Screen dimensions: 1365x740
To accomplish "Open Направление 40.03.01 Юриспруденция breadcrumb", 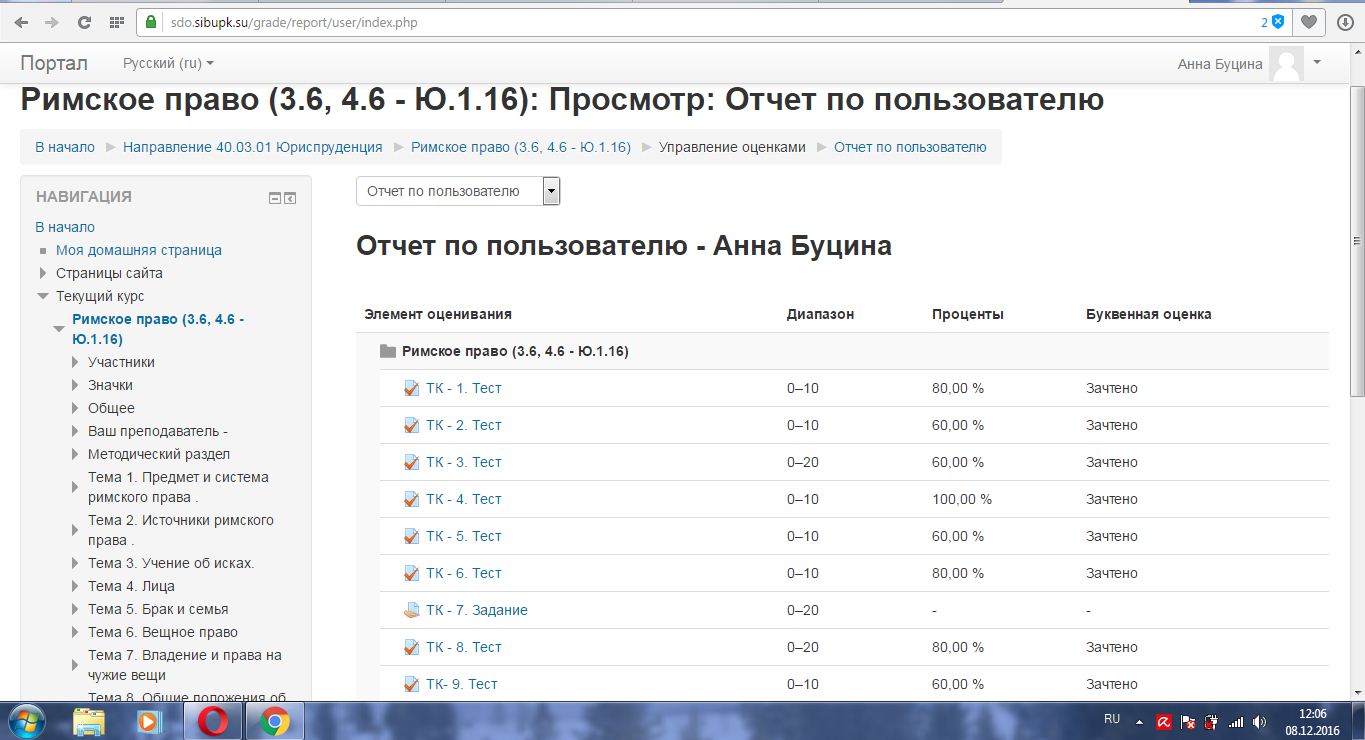I will [x=252, y=147].
